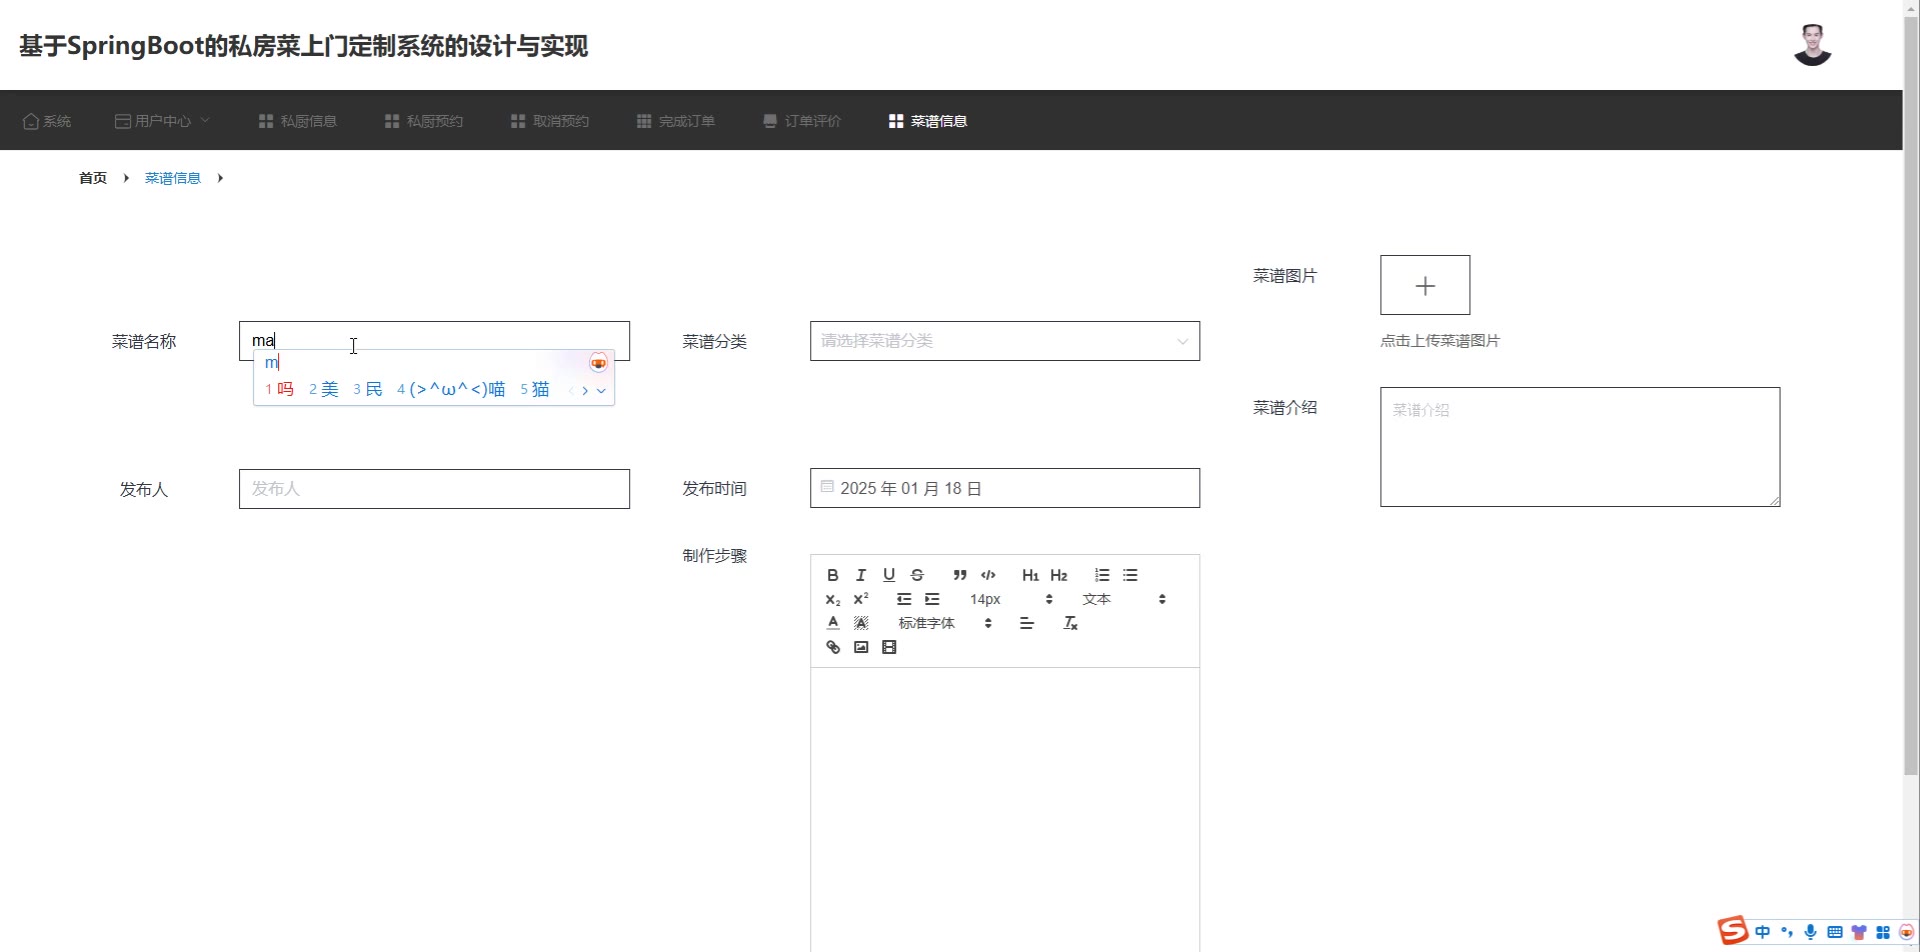Toggle strikethrough text formatting
1920x952 pixels.
917,575
